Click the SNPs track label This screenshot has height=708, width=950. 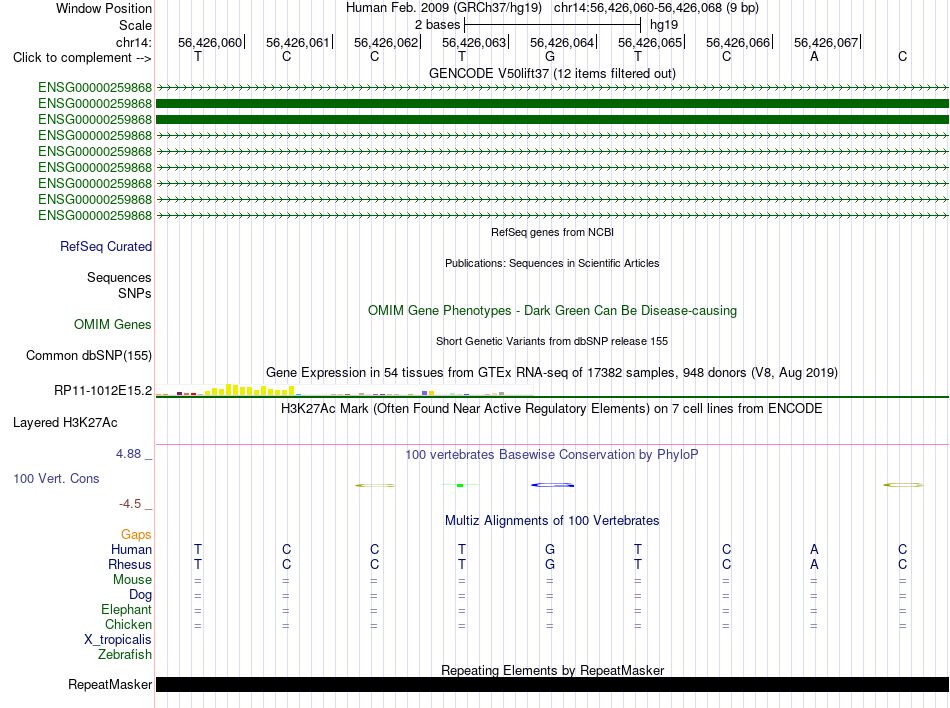(135, 293)
